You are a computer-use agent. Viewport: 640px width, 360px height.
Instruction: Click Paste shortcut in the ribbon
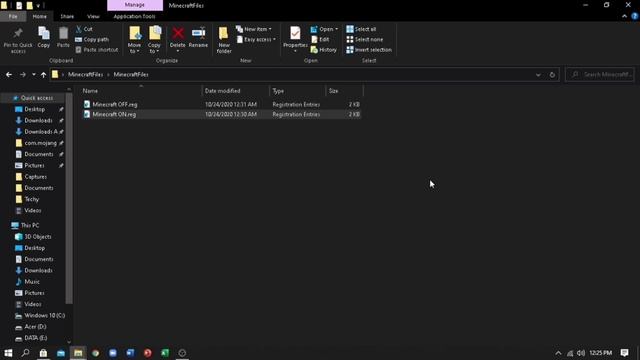[x=97, y=50]
